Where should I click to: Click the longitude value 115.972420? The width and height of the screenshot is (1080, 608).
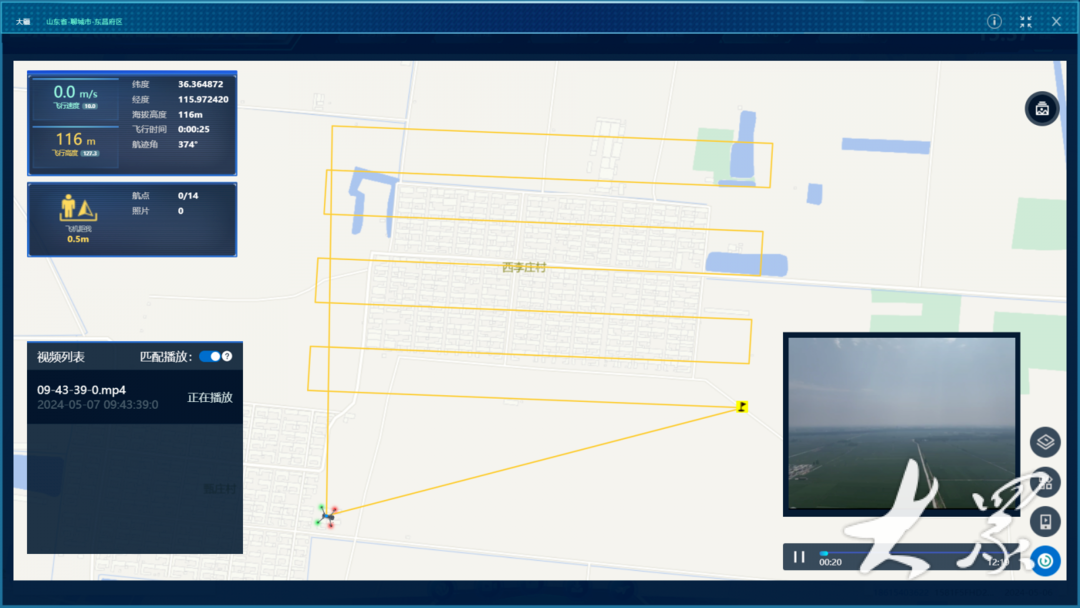(x=203, y=99)
